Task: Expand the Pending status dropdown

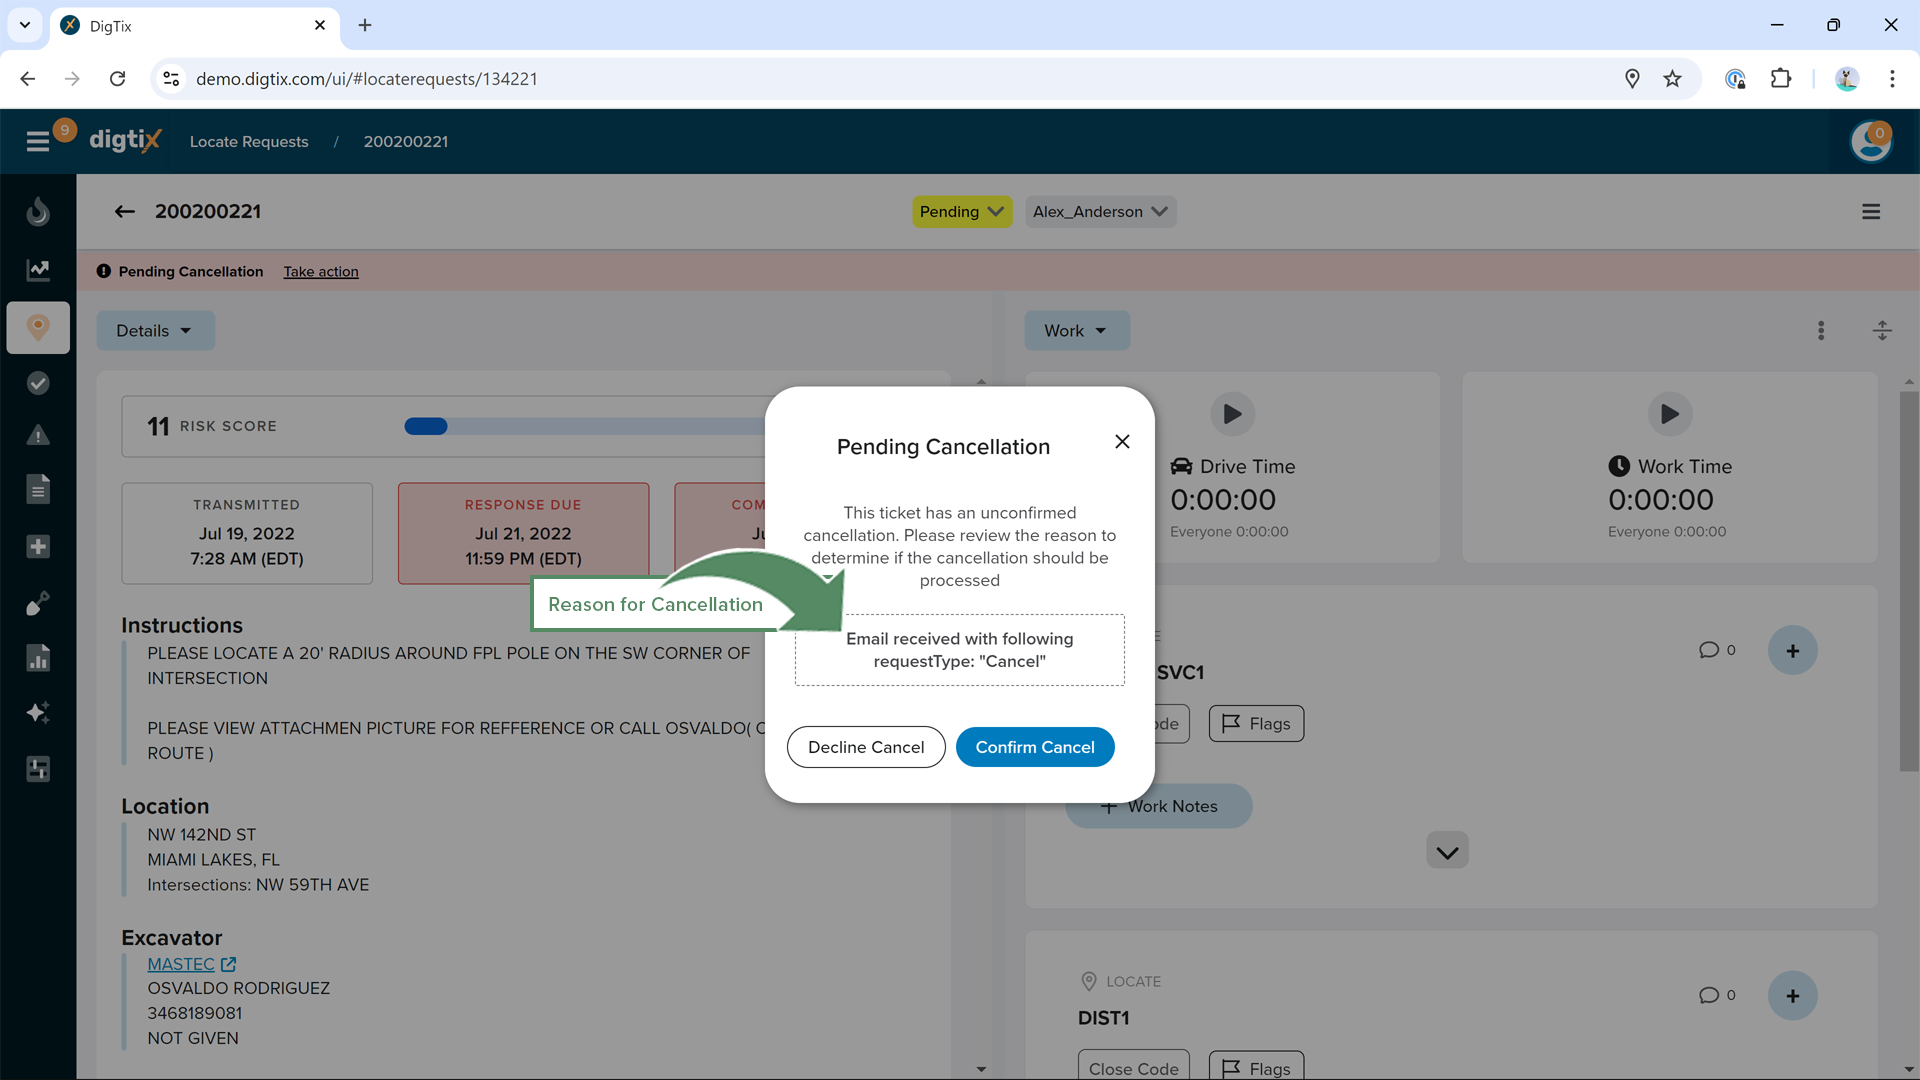Action: 961,212
